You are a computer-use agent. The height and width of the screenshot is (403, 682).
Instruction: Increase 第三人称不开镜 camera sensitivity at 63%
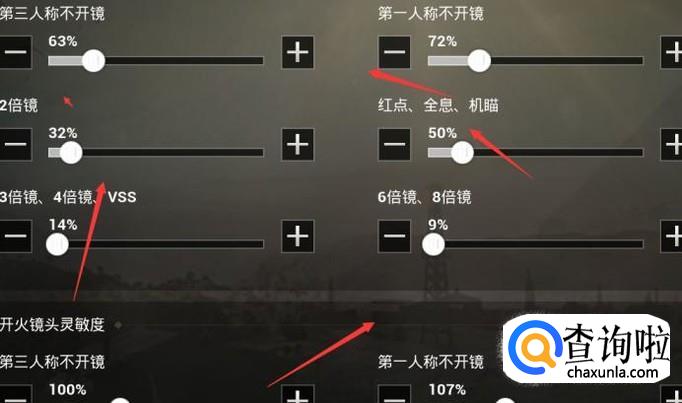(x=298, y=53)
